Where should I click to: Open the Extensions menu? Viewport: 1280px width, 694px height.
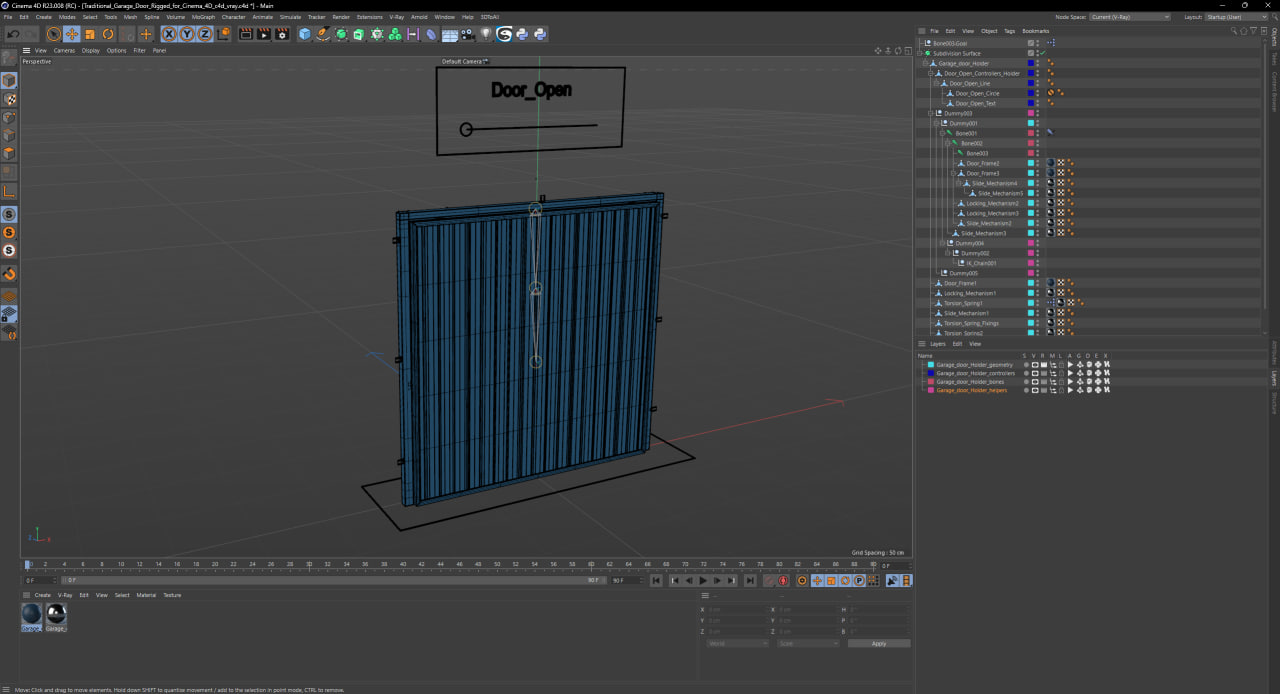(x=369, y=17)
